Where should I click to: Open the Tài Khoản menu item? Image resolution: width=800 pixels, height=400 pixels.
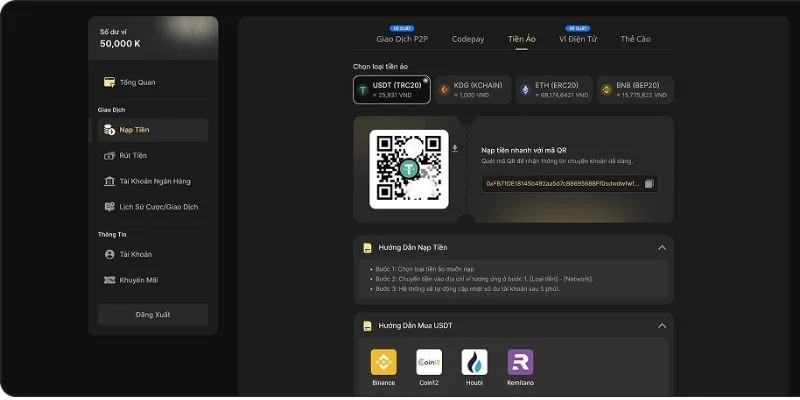tap(153, 254)
